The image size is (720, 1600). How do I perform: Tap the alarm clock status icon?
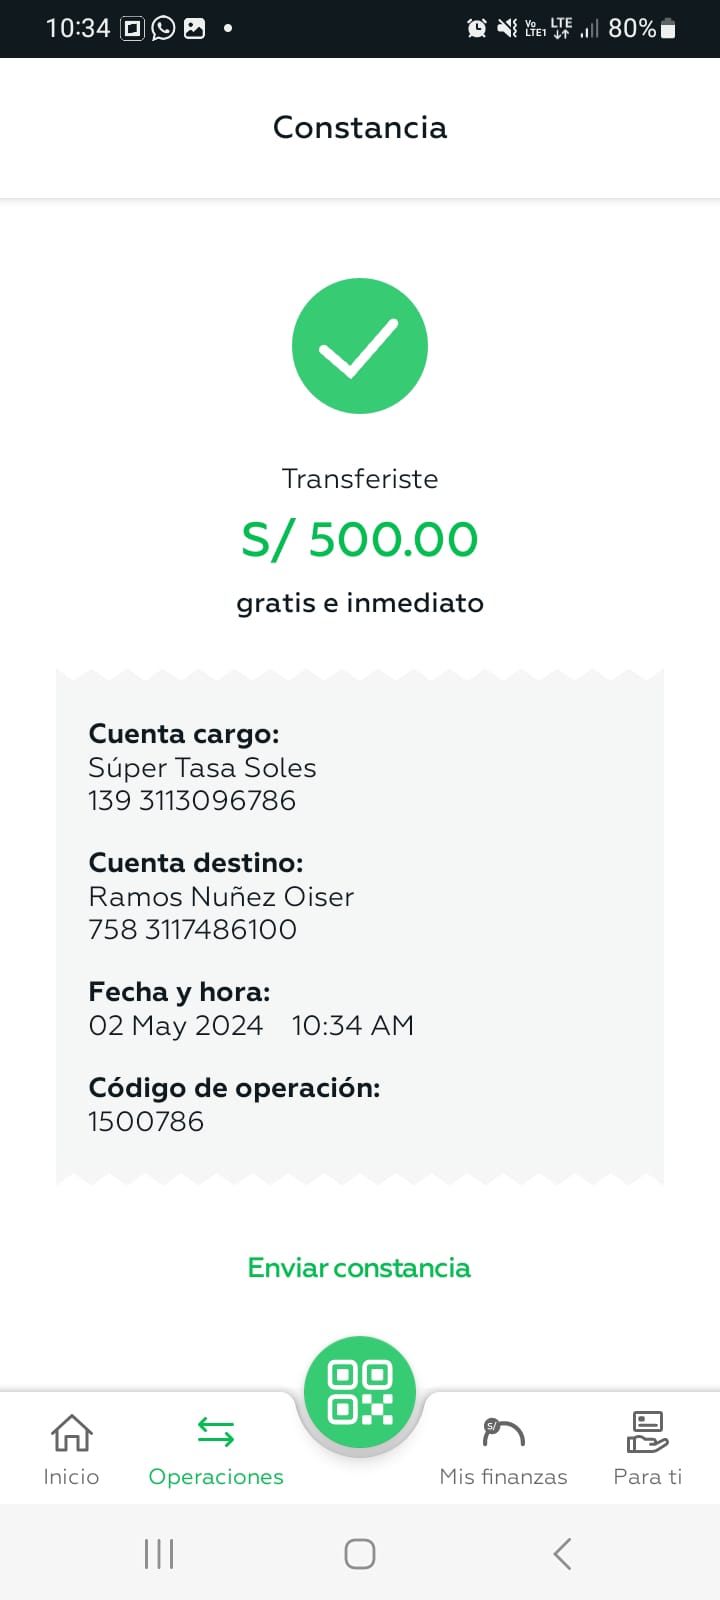[x=477, y=28]
